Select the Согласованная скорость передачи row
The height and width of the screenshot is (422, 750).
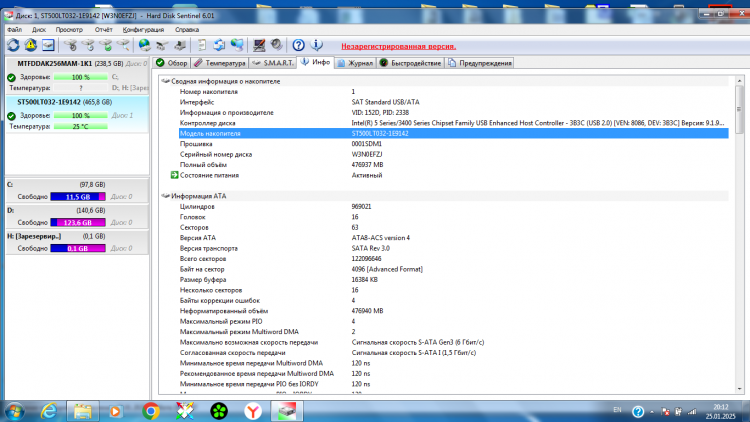tap(453, 353)
